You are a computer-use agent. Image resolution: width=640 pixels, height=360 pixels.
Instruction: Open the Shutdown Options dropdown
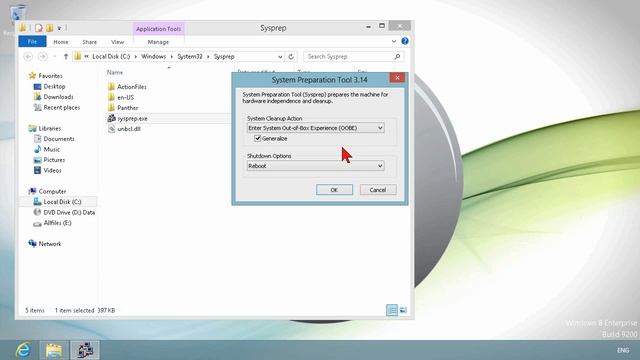315,166
